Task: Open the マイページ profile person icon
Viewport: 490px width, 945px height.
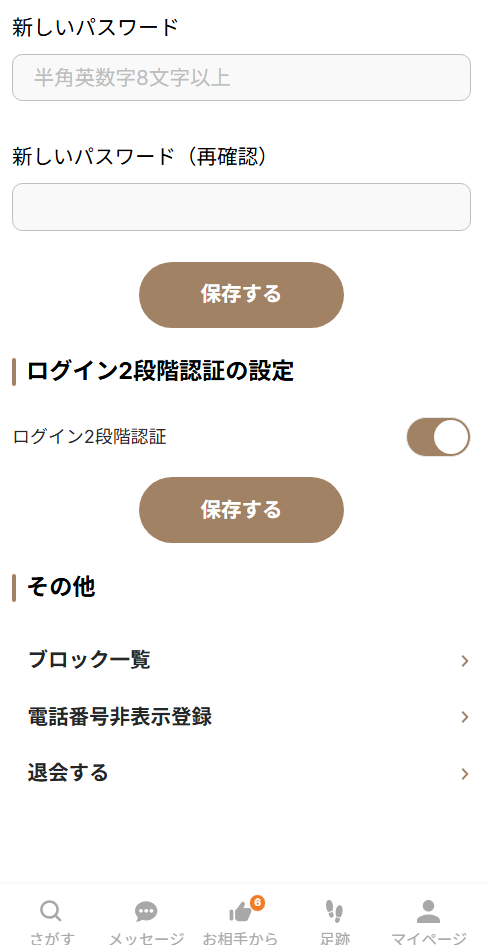Action: click(429, 911)
